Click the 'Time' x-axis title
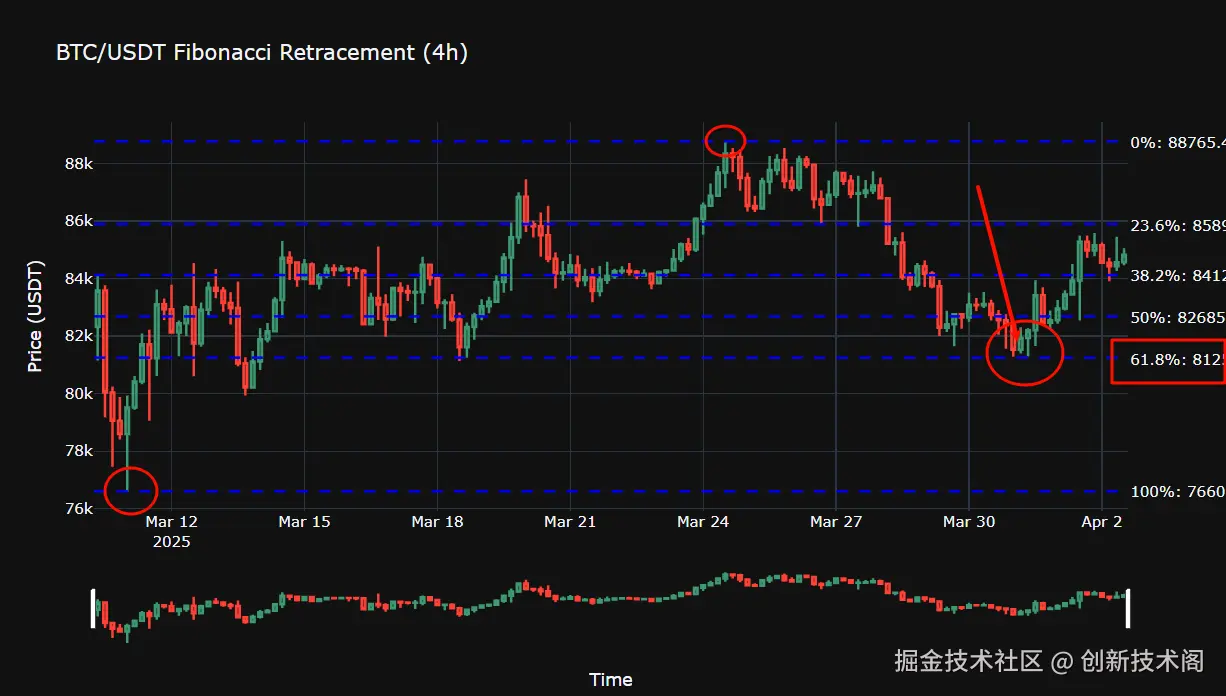1226x696 pixels. 610,680
